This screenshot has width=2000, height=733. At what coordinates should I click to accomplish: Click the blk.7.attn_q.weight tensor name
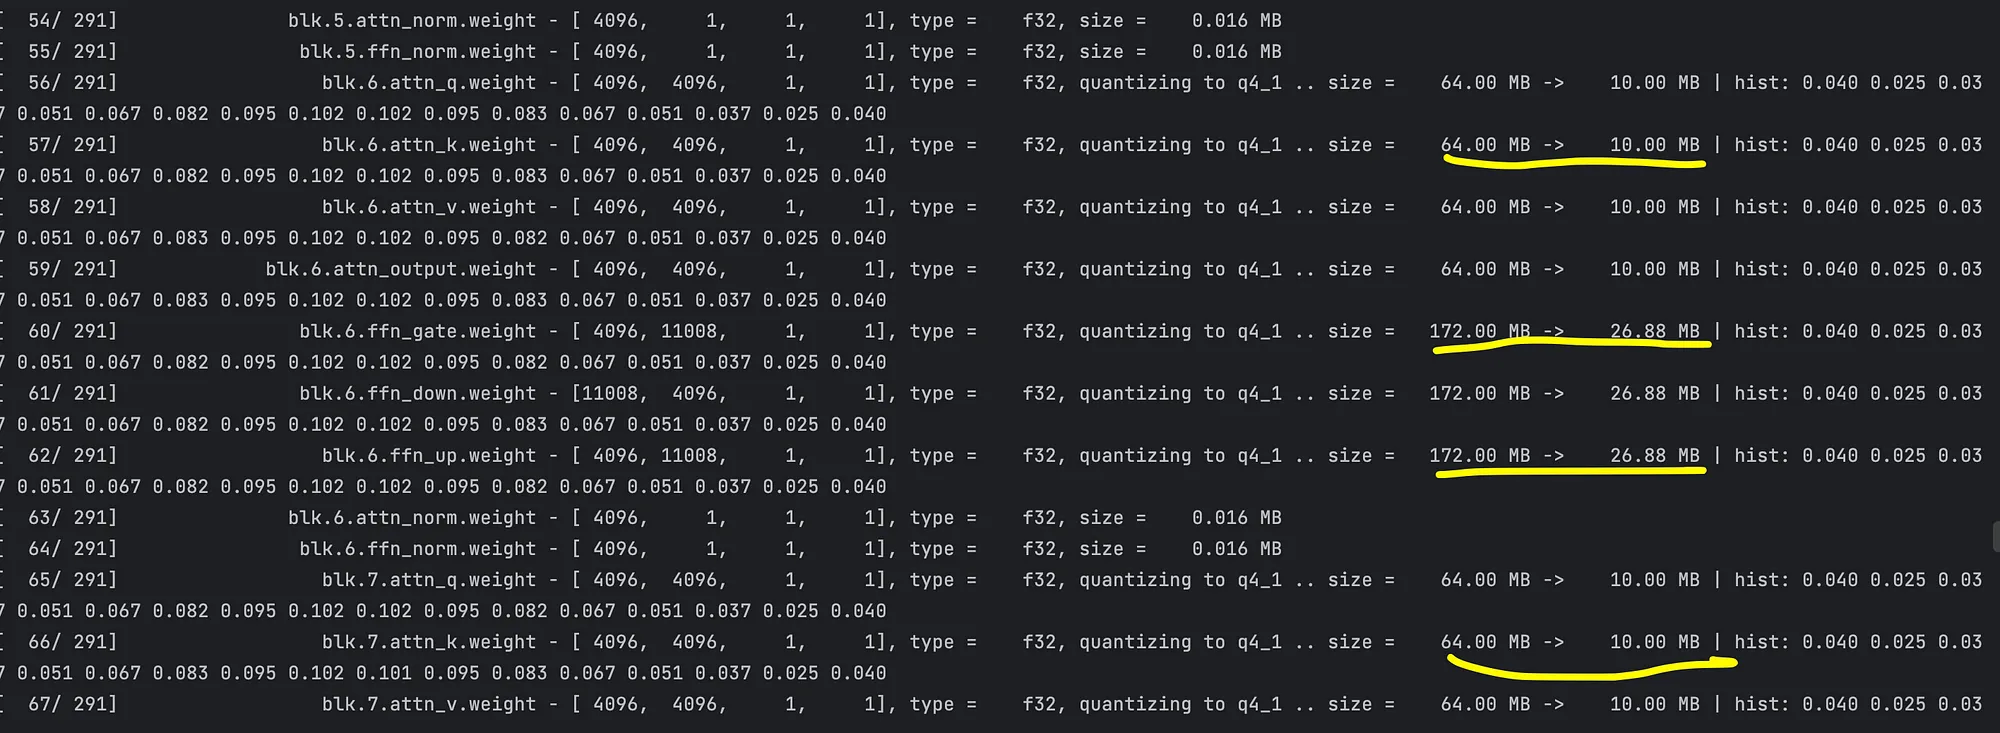click(x=429, y=580)
